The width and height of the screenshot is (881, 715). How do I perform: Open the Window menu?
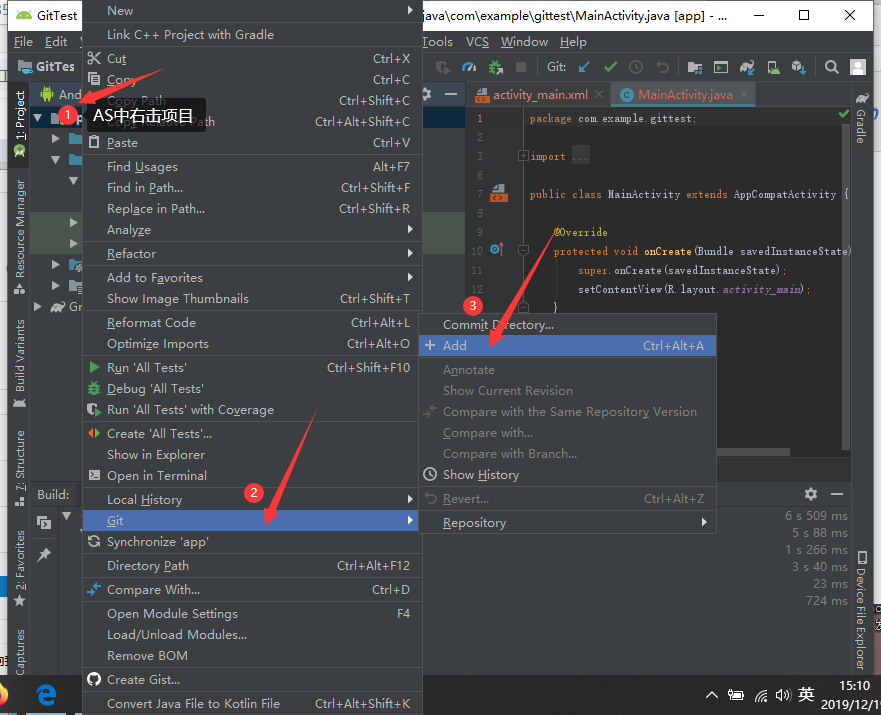524,42
